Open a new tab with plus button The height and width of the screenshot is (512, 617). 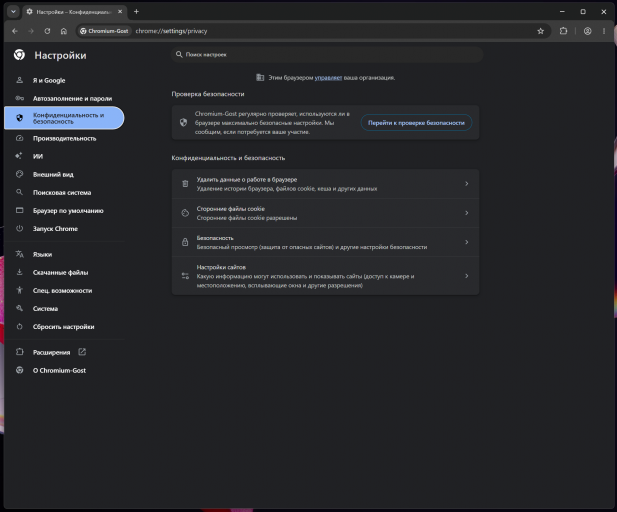coord(136,12)
